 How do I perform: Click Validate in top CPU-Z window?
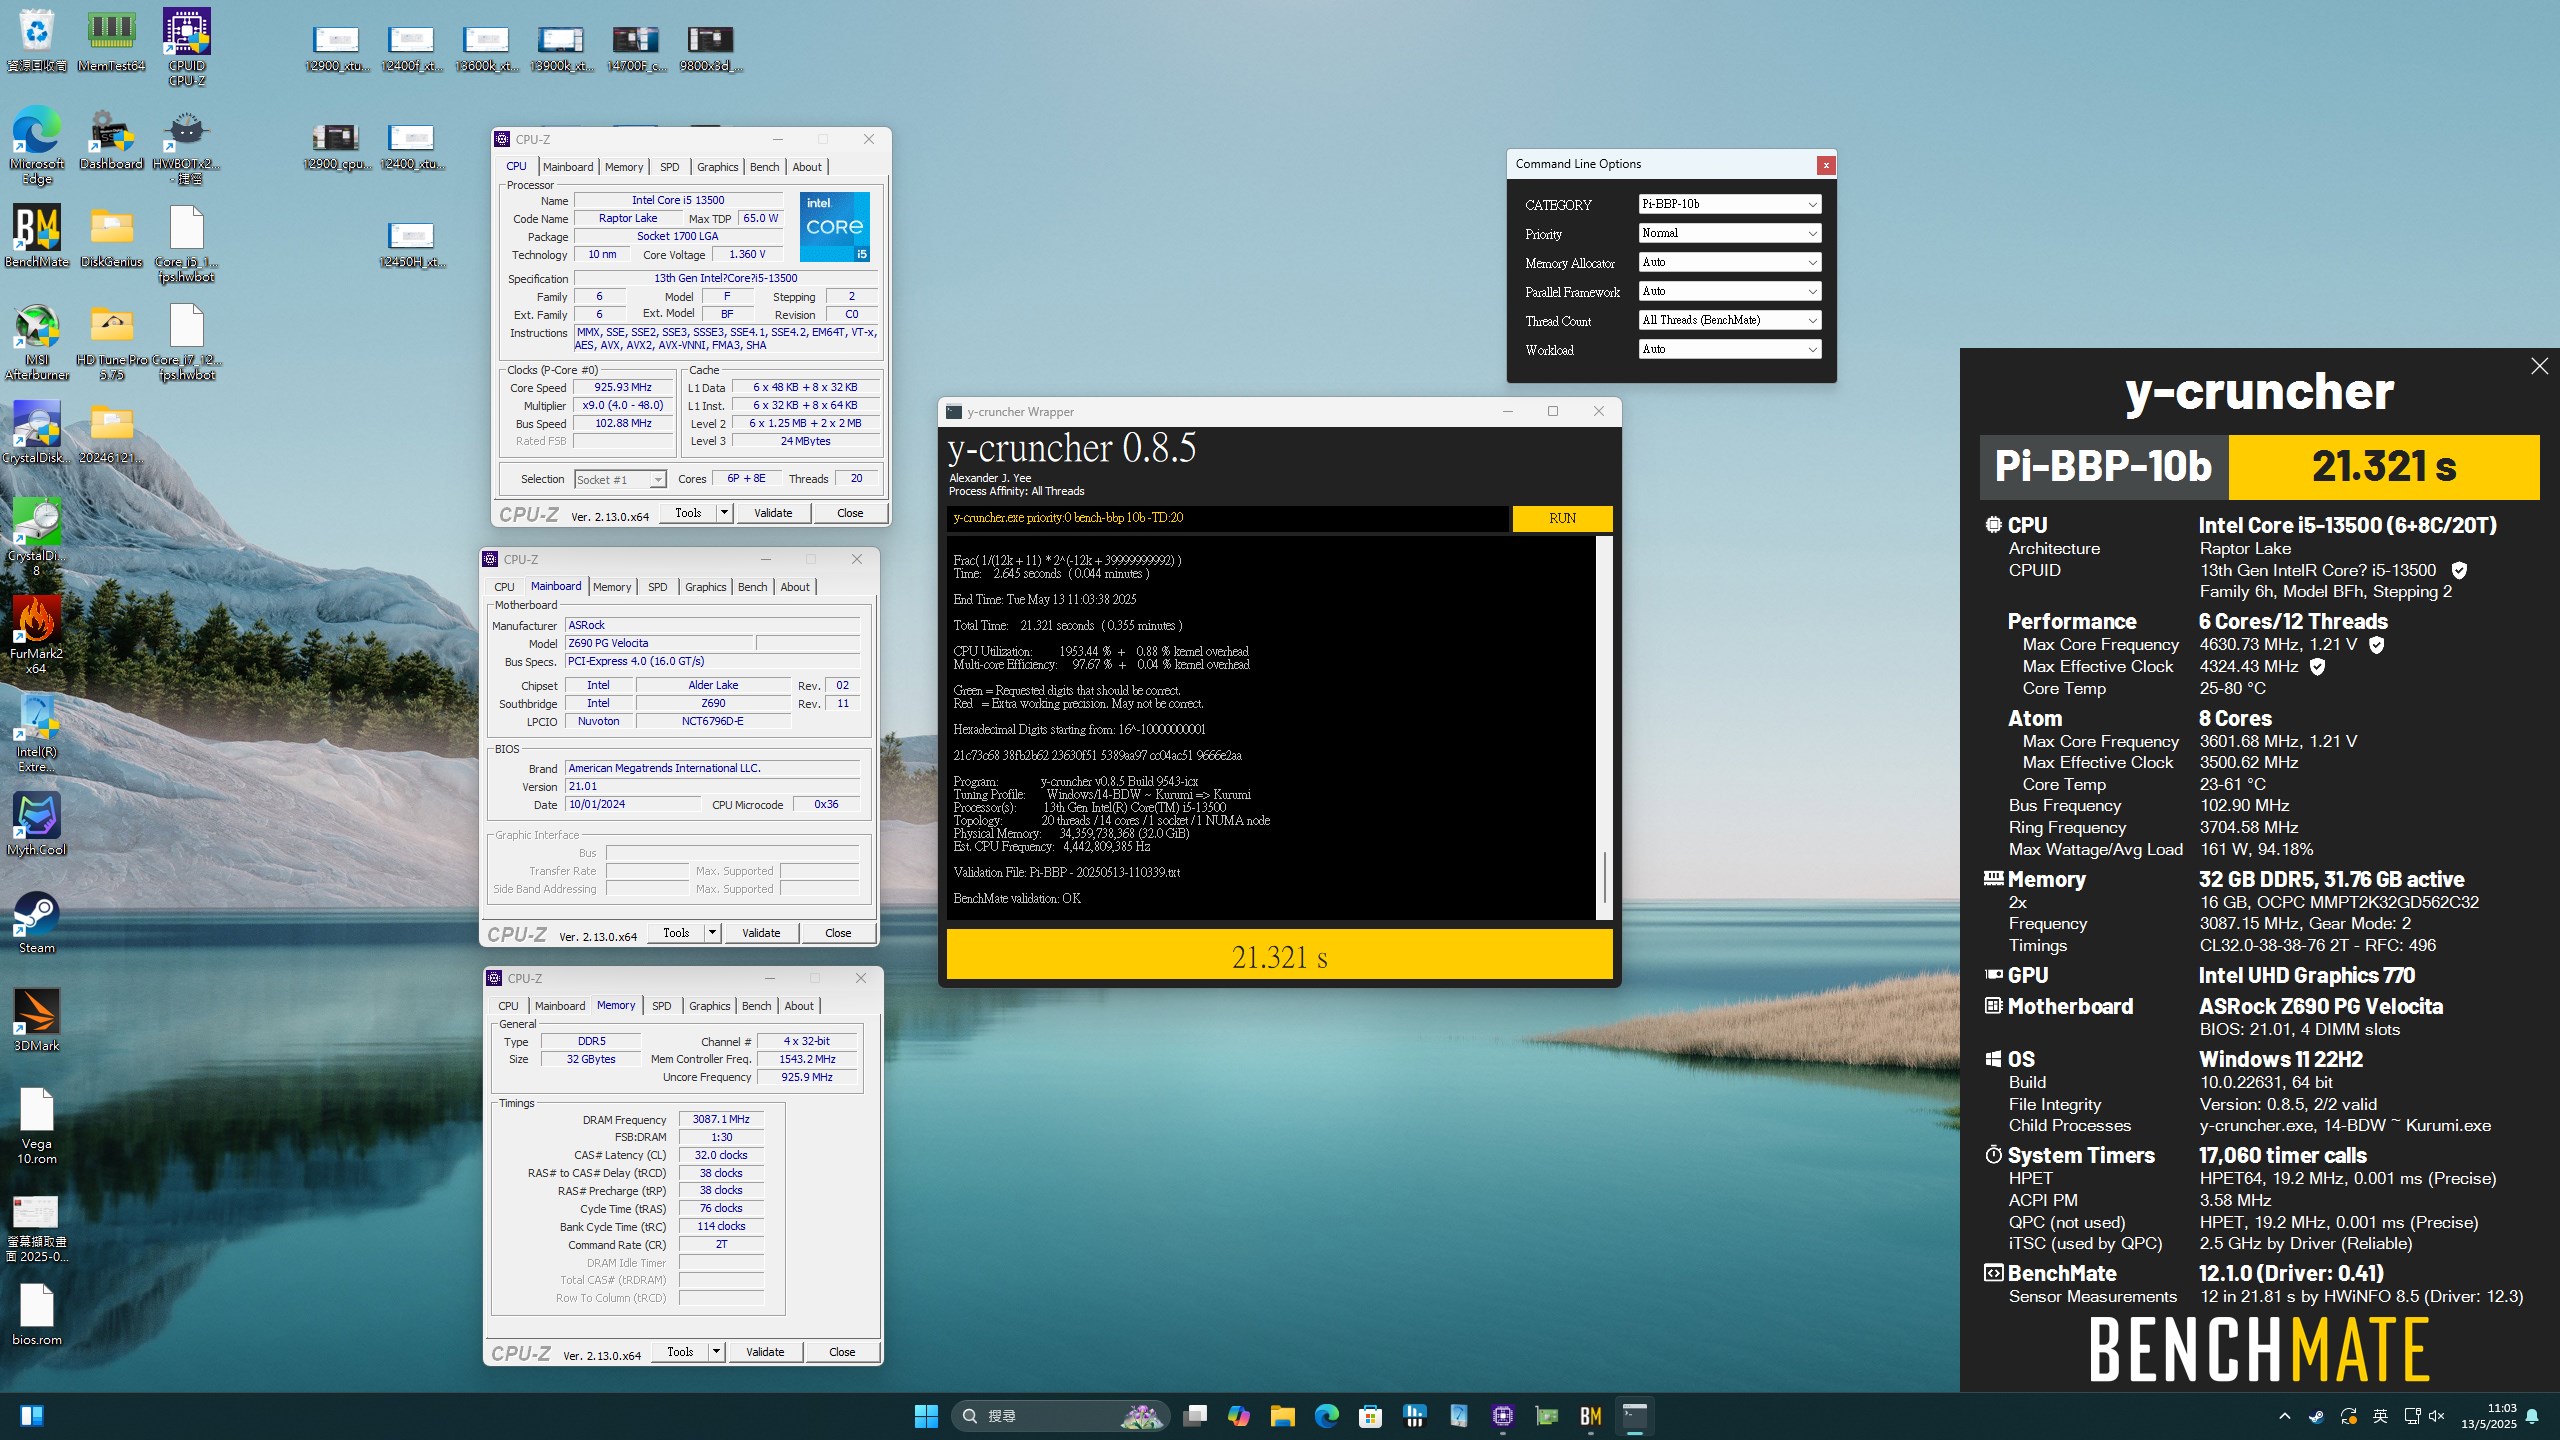(773, 513)
